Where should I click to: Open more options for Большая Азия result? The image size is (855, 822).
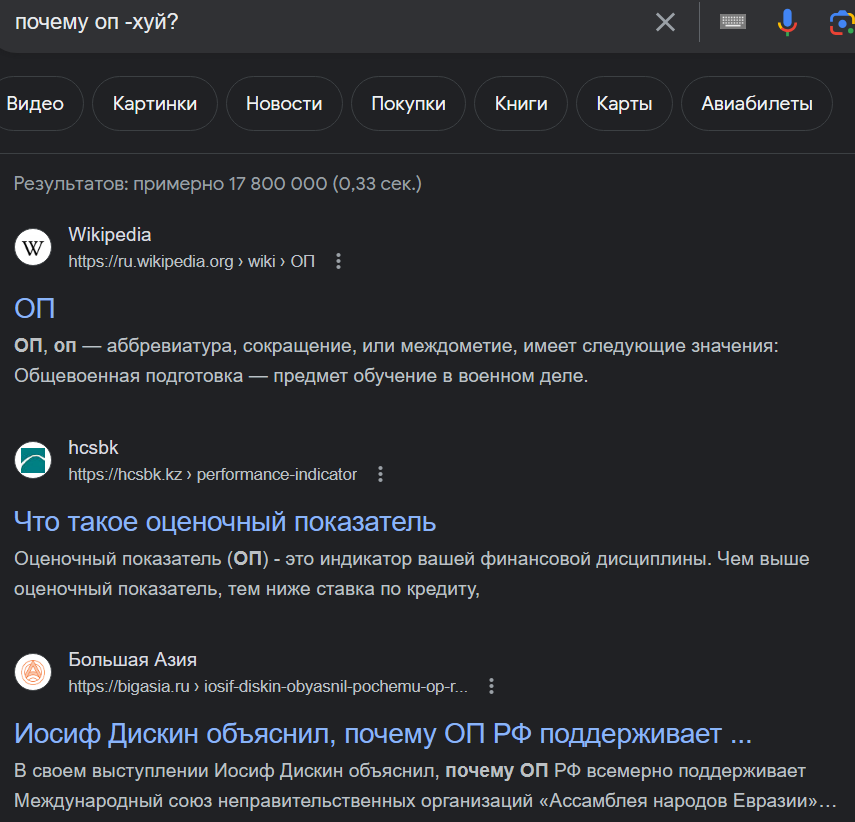pos(491,686)
